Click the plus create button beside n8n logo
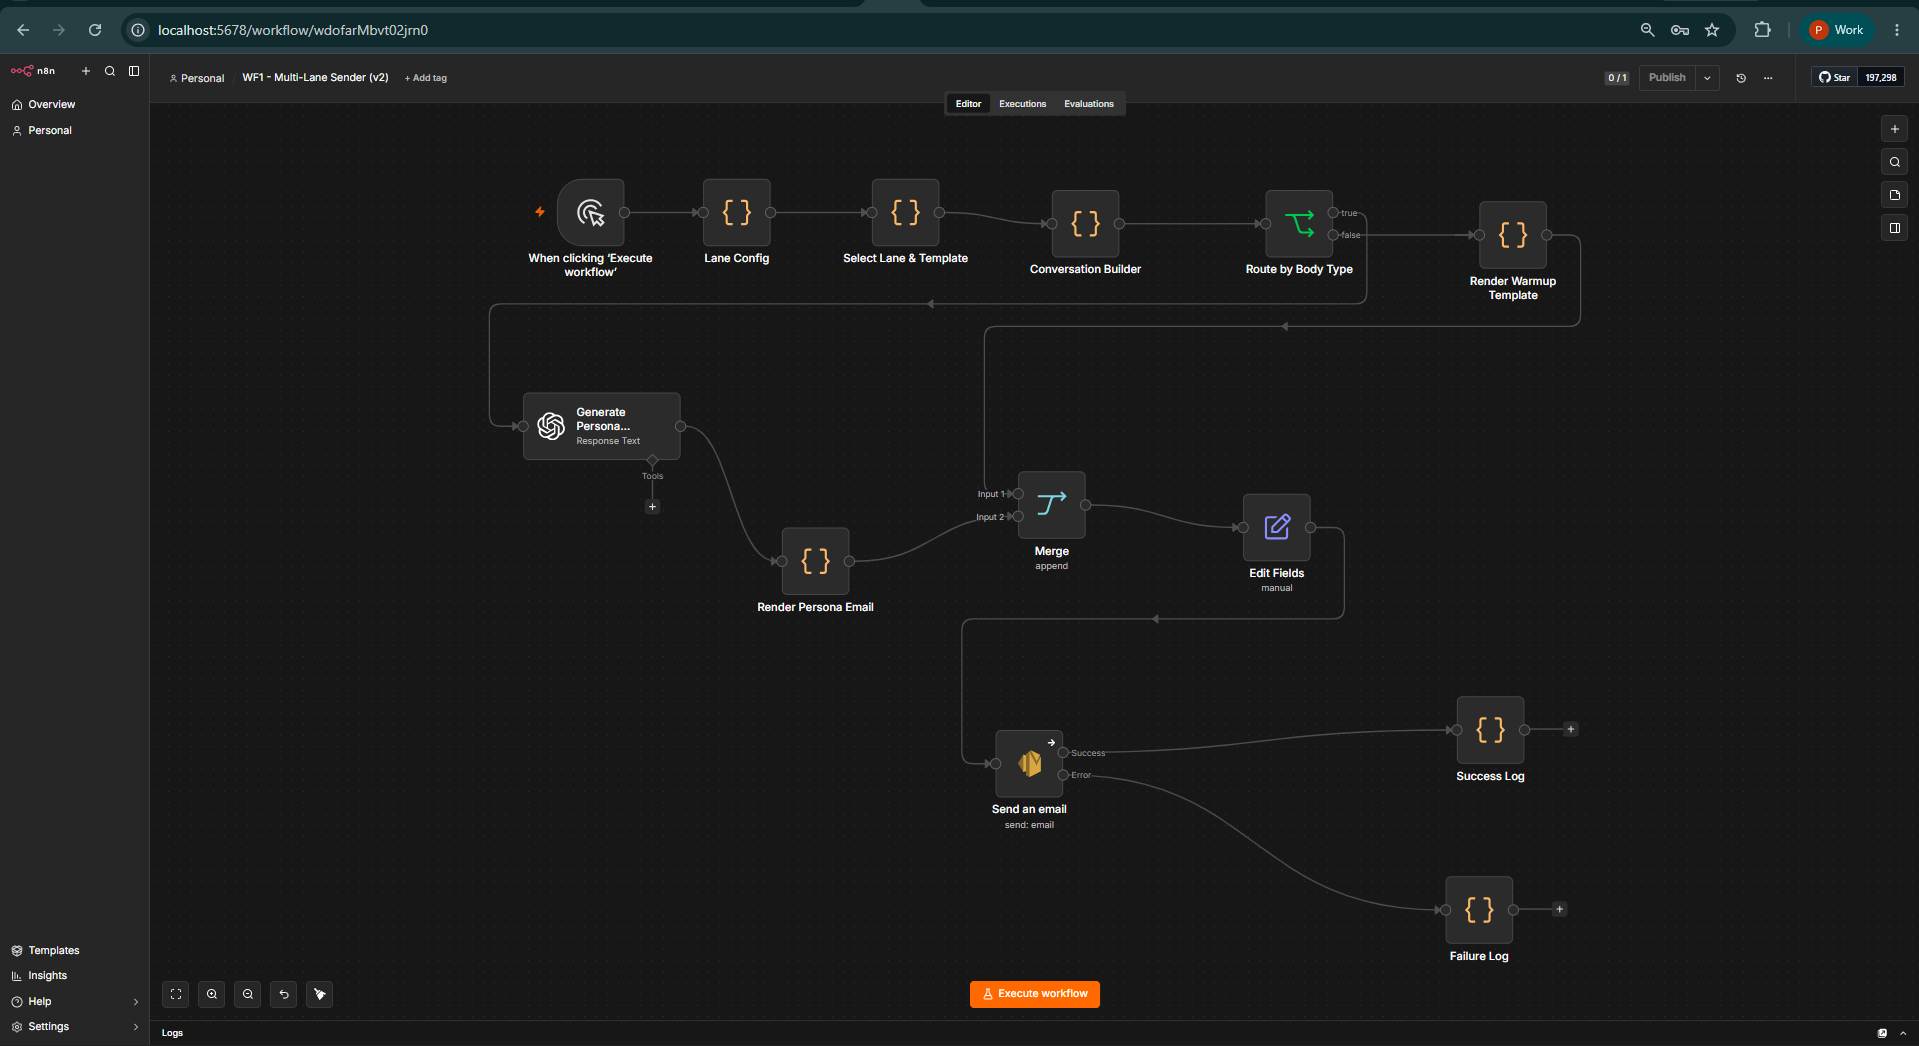This screenshot has height=1046, width=1919. pyautogui.click(x=86, y=71)
